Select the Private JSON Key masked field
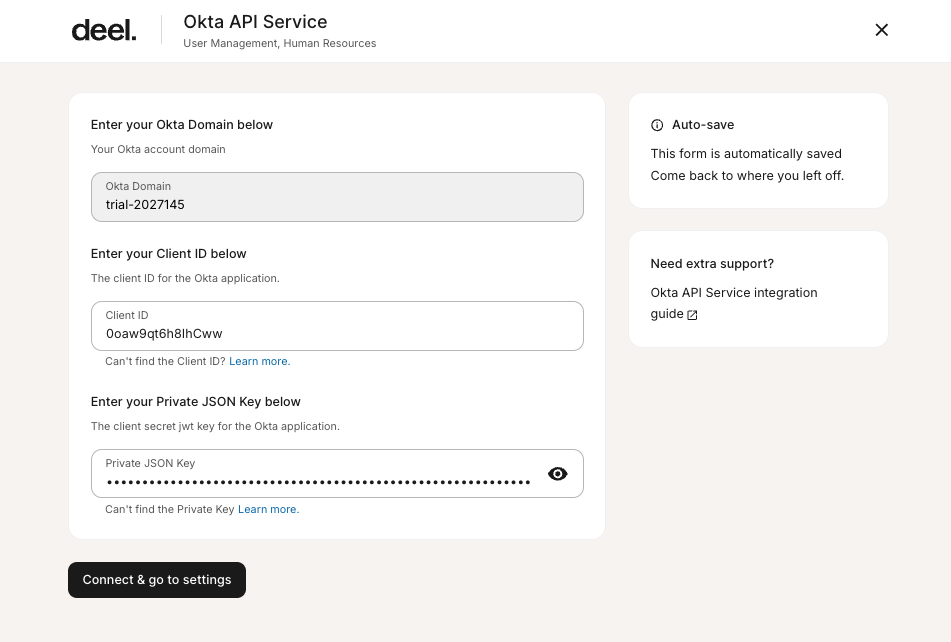 (318, 481)
